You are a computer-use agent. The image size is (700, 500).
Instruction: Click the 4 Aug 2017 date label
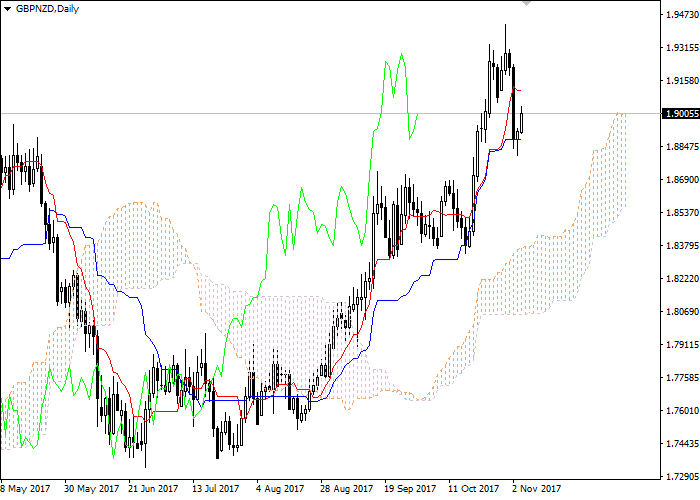[280, 489]
